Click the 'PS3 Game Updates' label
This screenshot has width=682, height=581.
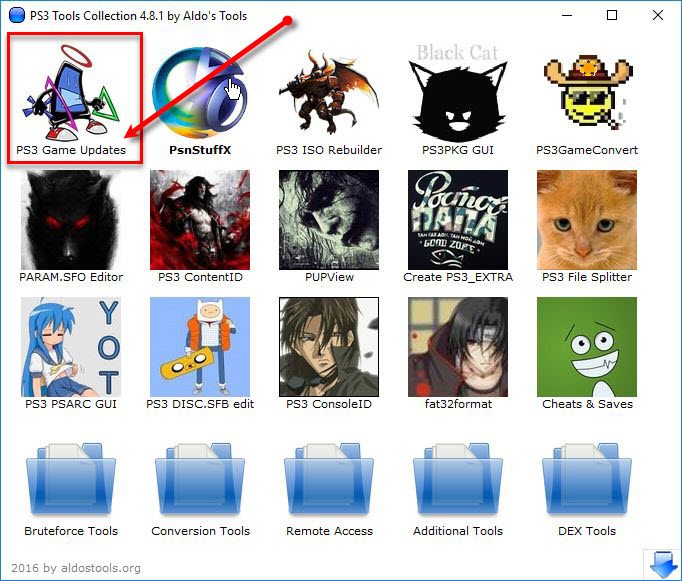71,150
